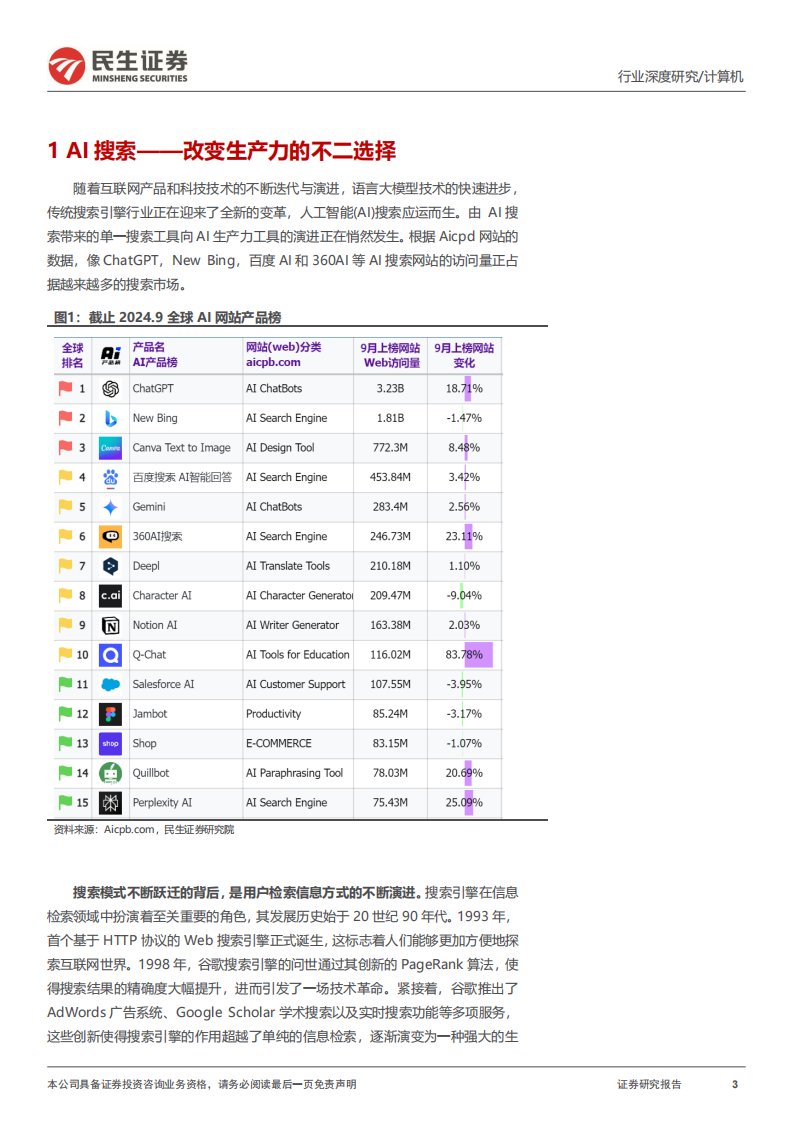Click the Quillbot green logo icon
Image resolution: width=793 pixels, height=1122 pixels.
point(111,773)
